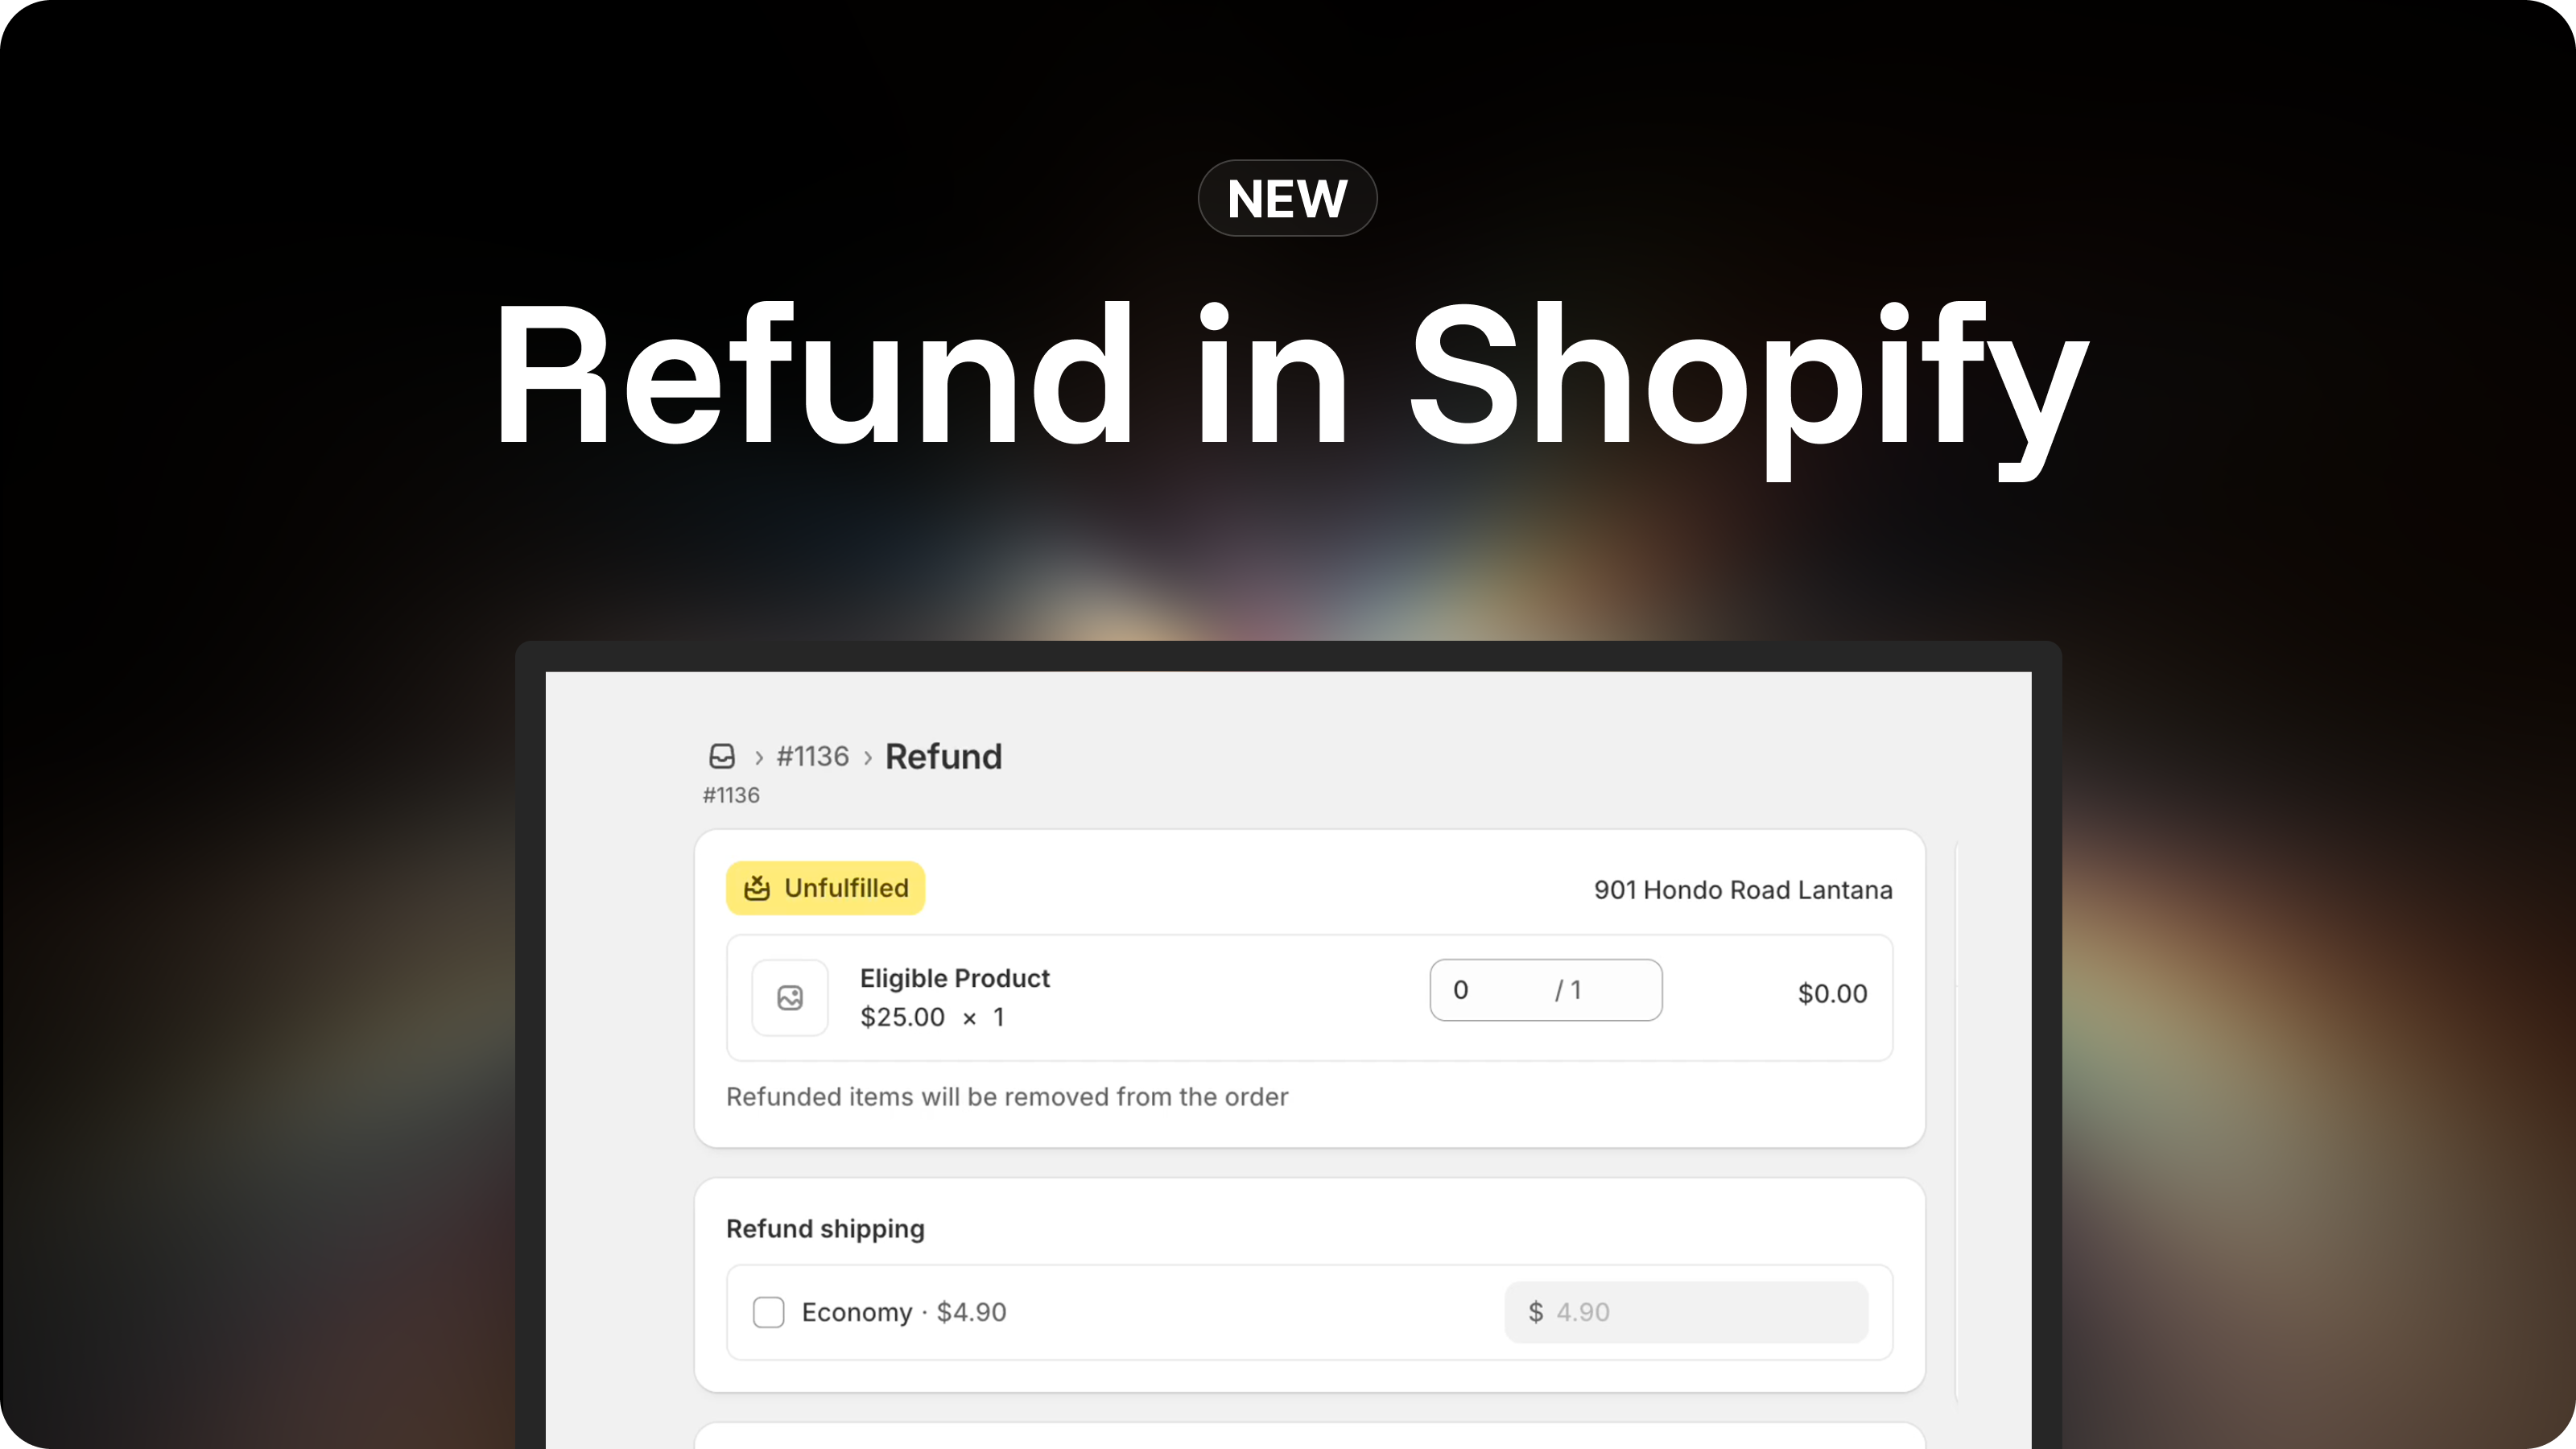Viewport: 2576px width, 1449px height.
Task: Click the chevron between #1136 and Refund
Action: pos(868,757)
